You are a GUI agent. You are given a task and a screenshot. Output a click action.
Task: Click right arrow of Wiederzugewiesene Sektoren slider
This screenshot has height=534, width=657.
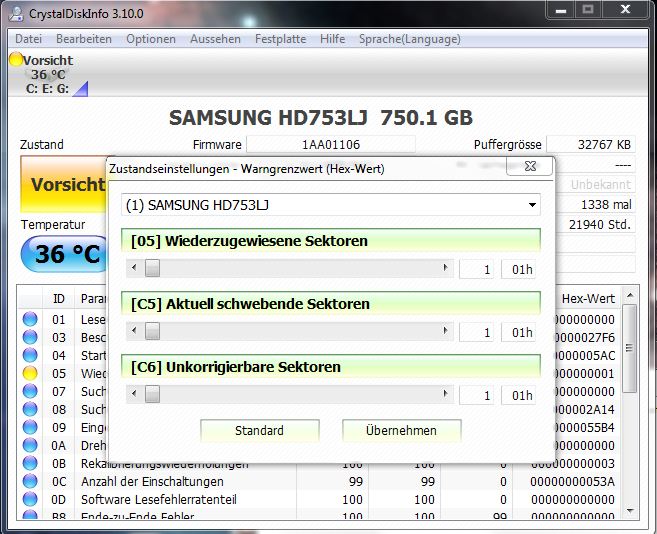click(445, 268)
